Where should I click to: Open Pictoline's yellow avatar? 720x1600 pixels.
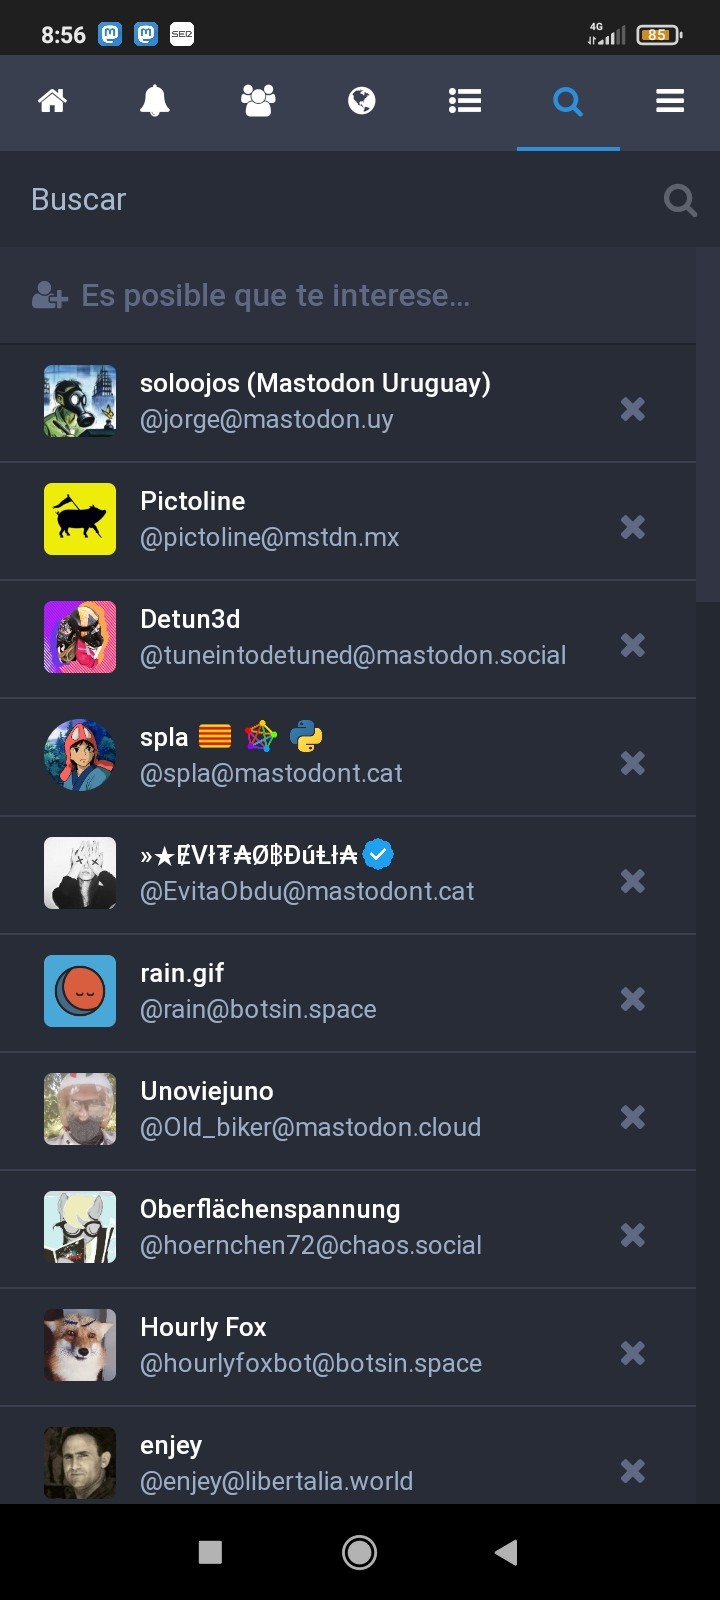[80, 519]
